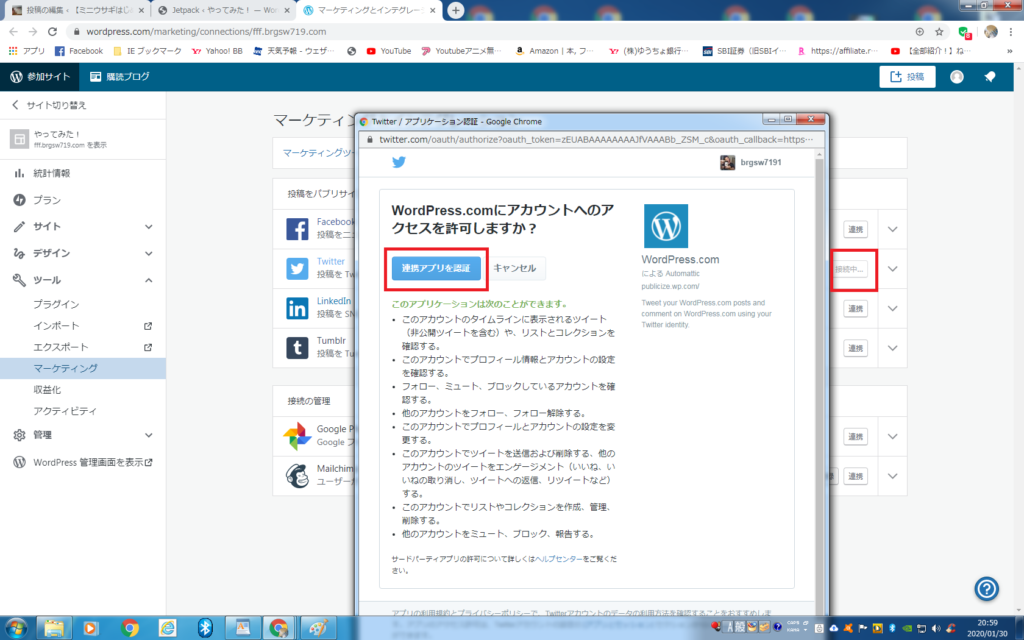Expand the デザイン section in sidebar
The width and height of the screenshot is (1024, 640).
click(x=82, y=253)
